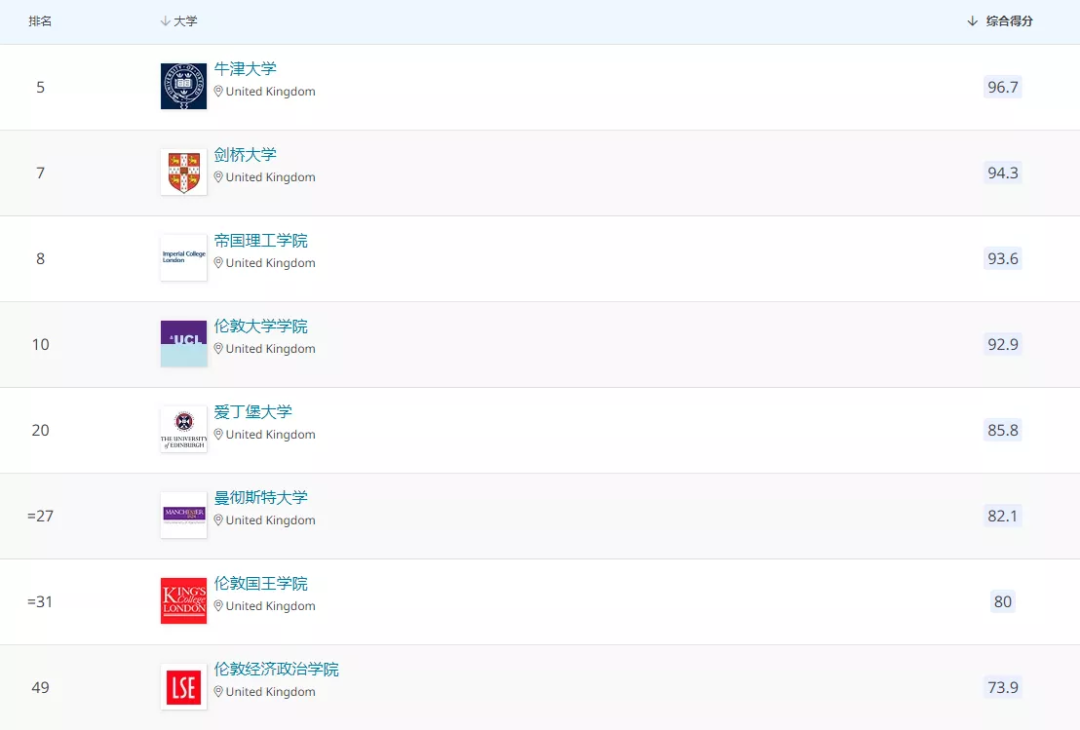Open the 帝国理工学院 link
This screenshot has height=730, width=1080.
tap(261, 240)
